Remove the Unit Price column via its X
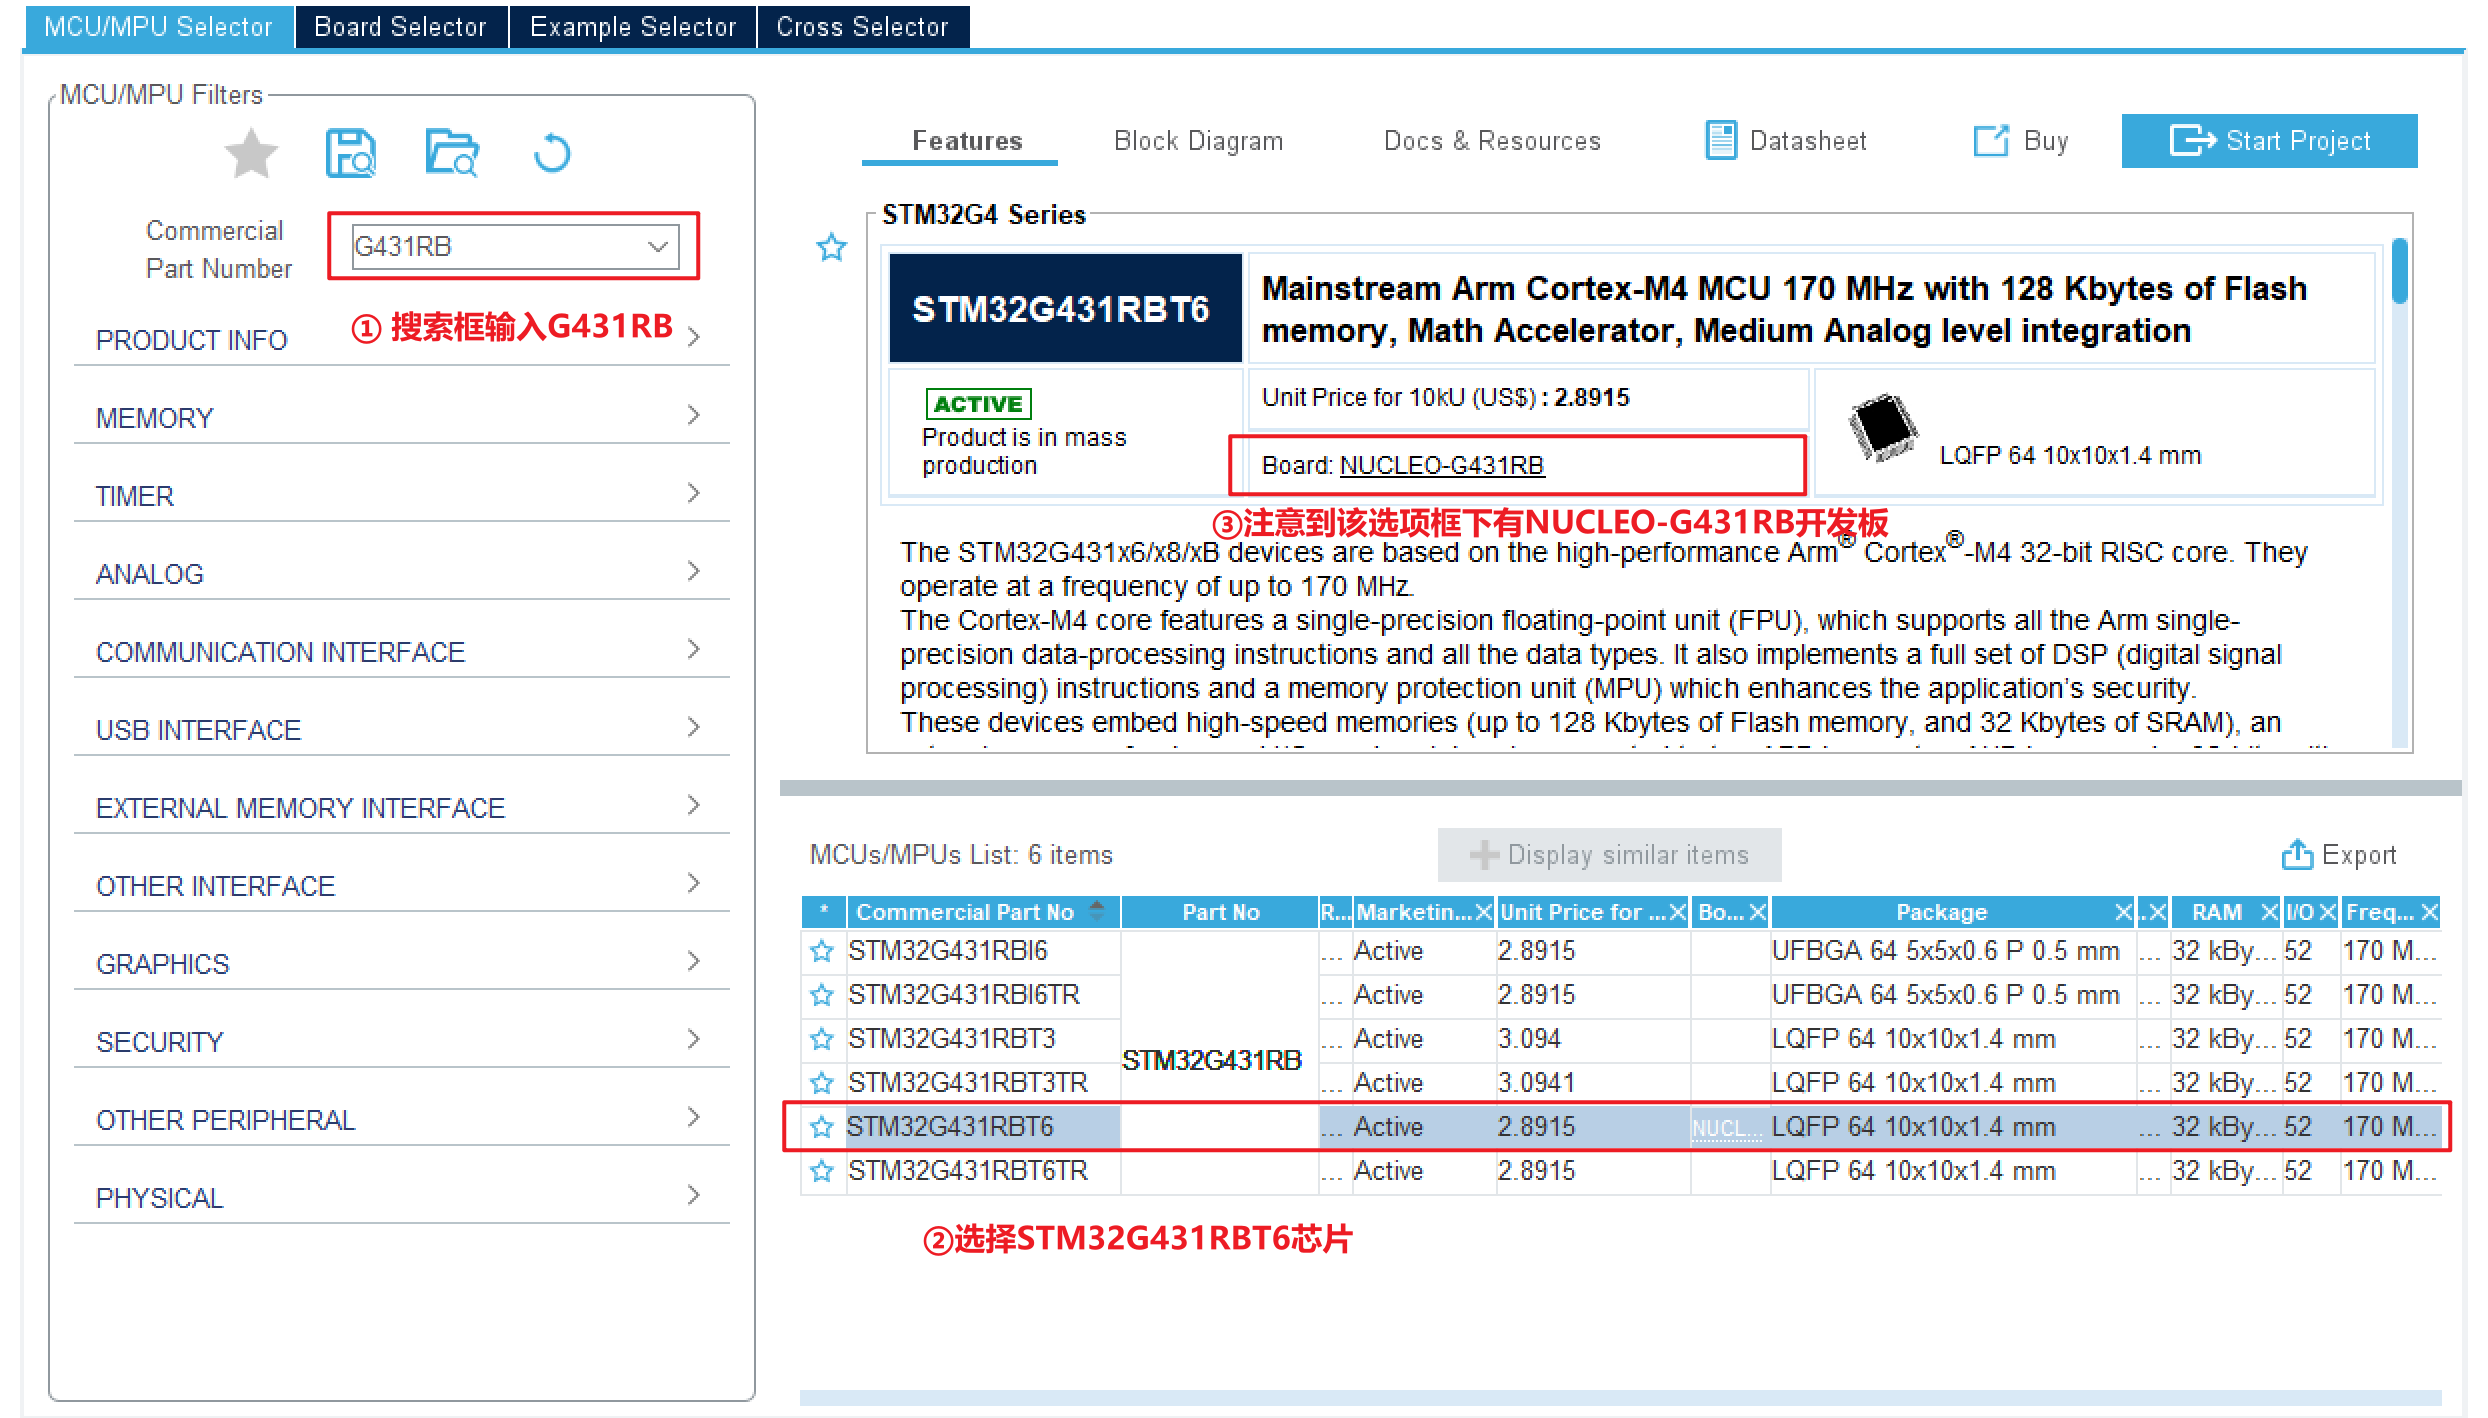 1677,912
